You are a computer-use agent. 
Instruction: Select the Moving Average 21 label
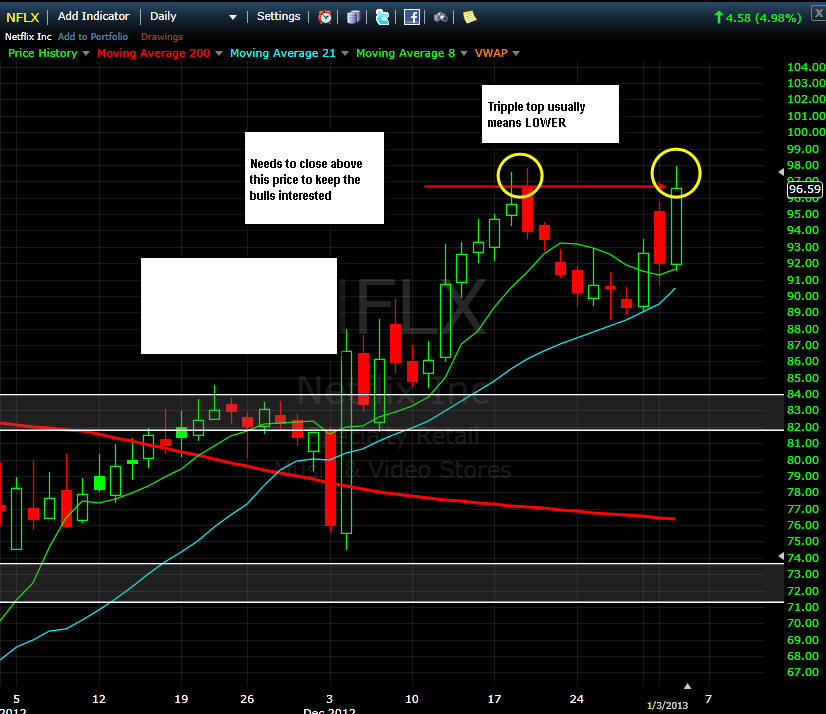(x=282, y=53)
